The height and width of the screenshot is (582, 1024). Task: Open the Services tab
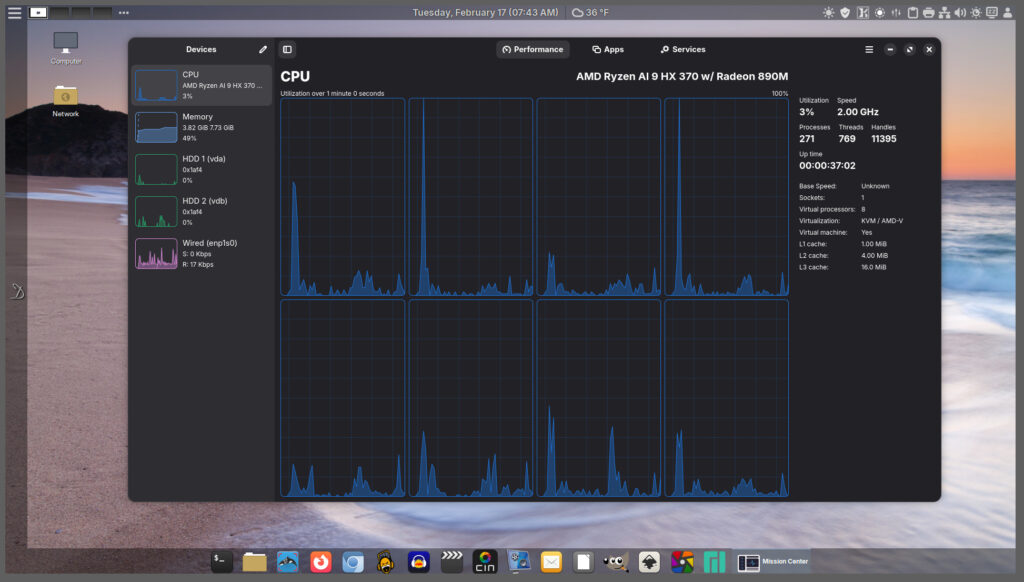682,49
